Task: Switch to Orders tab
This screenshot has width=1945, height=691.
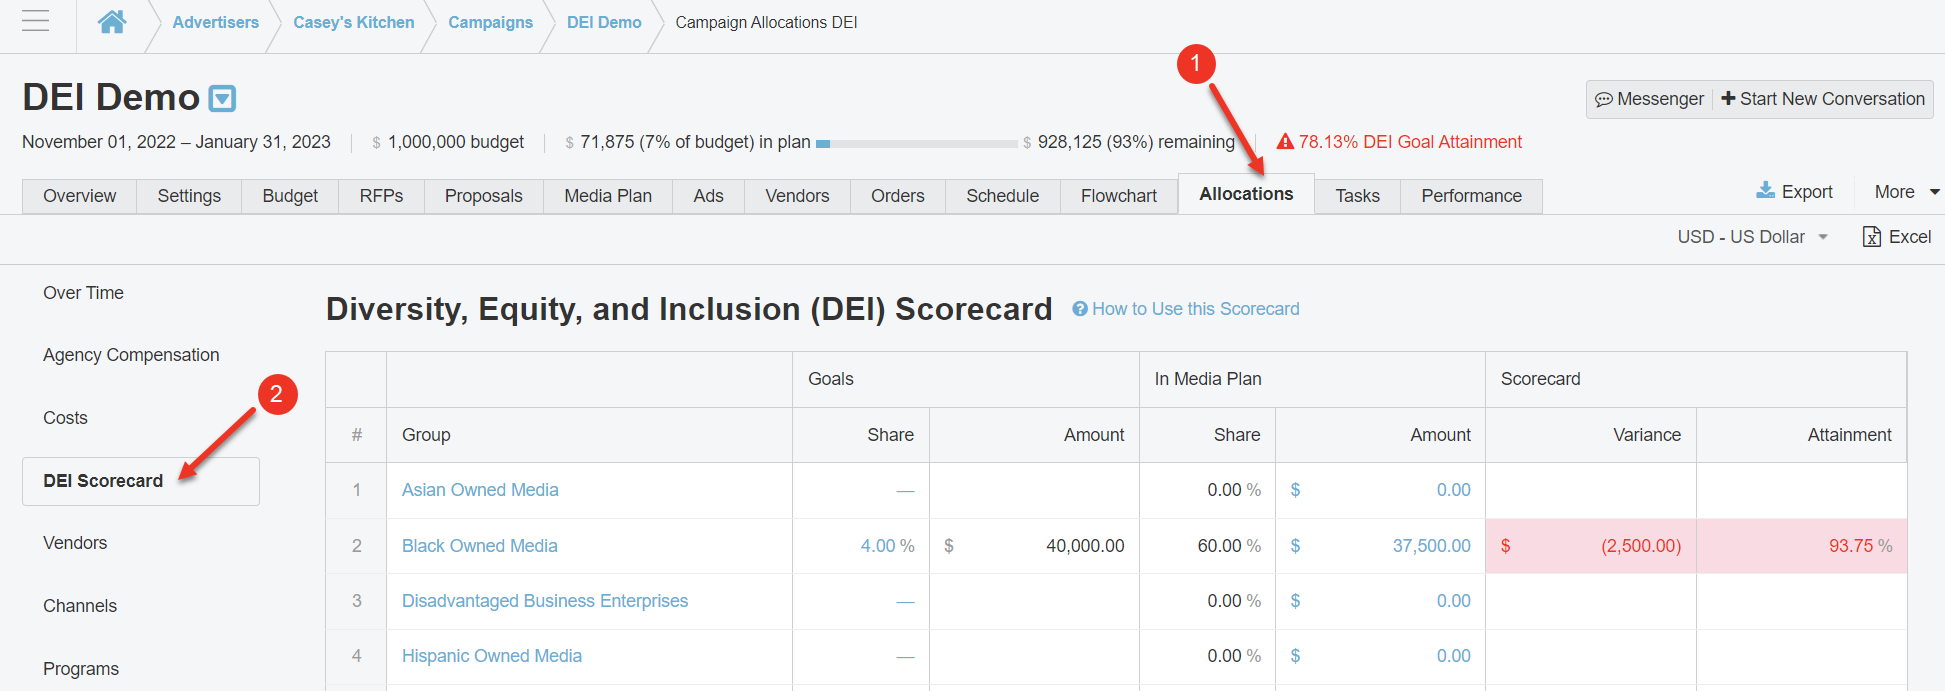Action: tap(897, 196)
